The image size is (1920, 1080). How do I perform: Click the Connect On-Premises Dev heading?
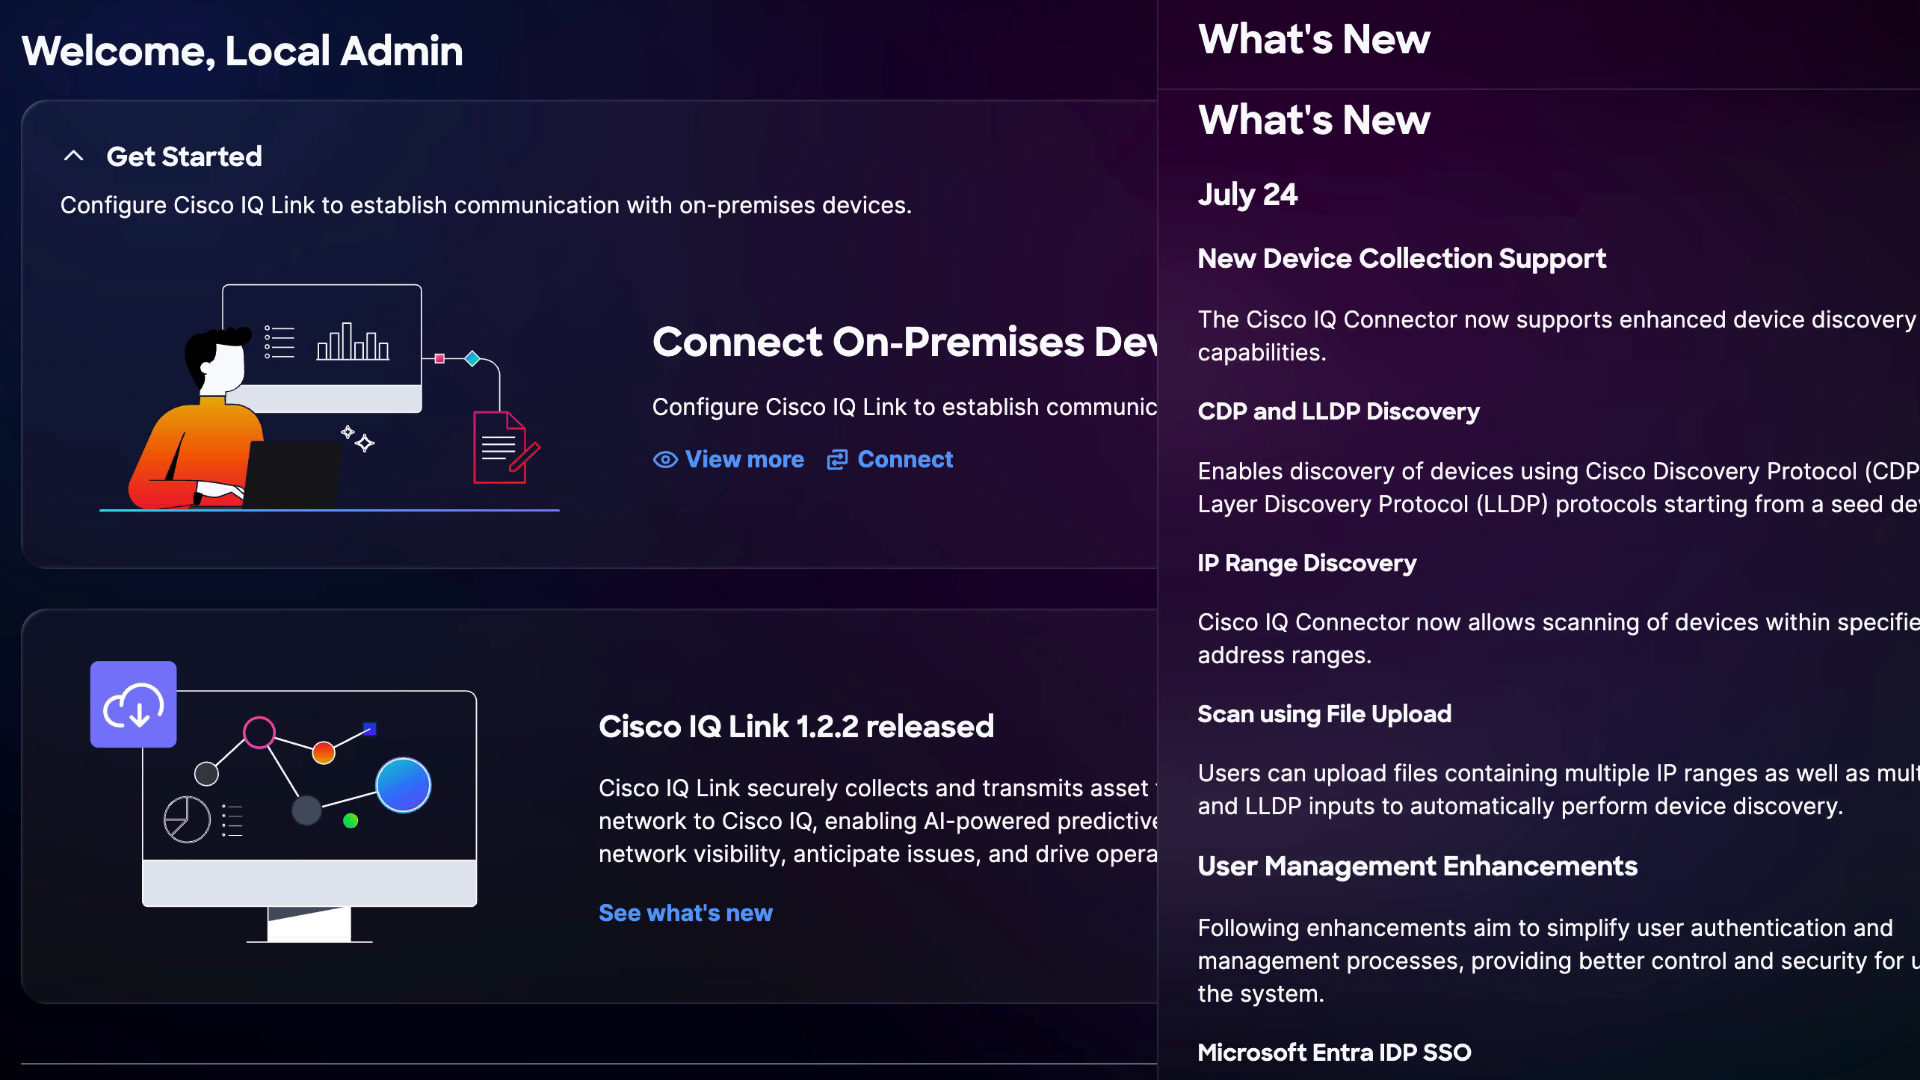point(904,342)
